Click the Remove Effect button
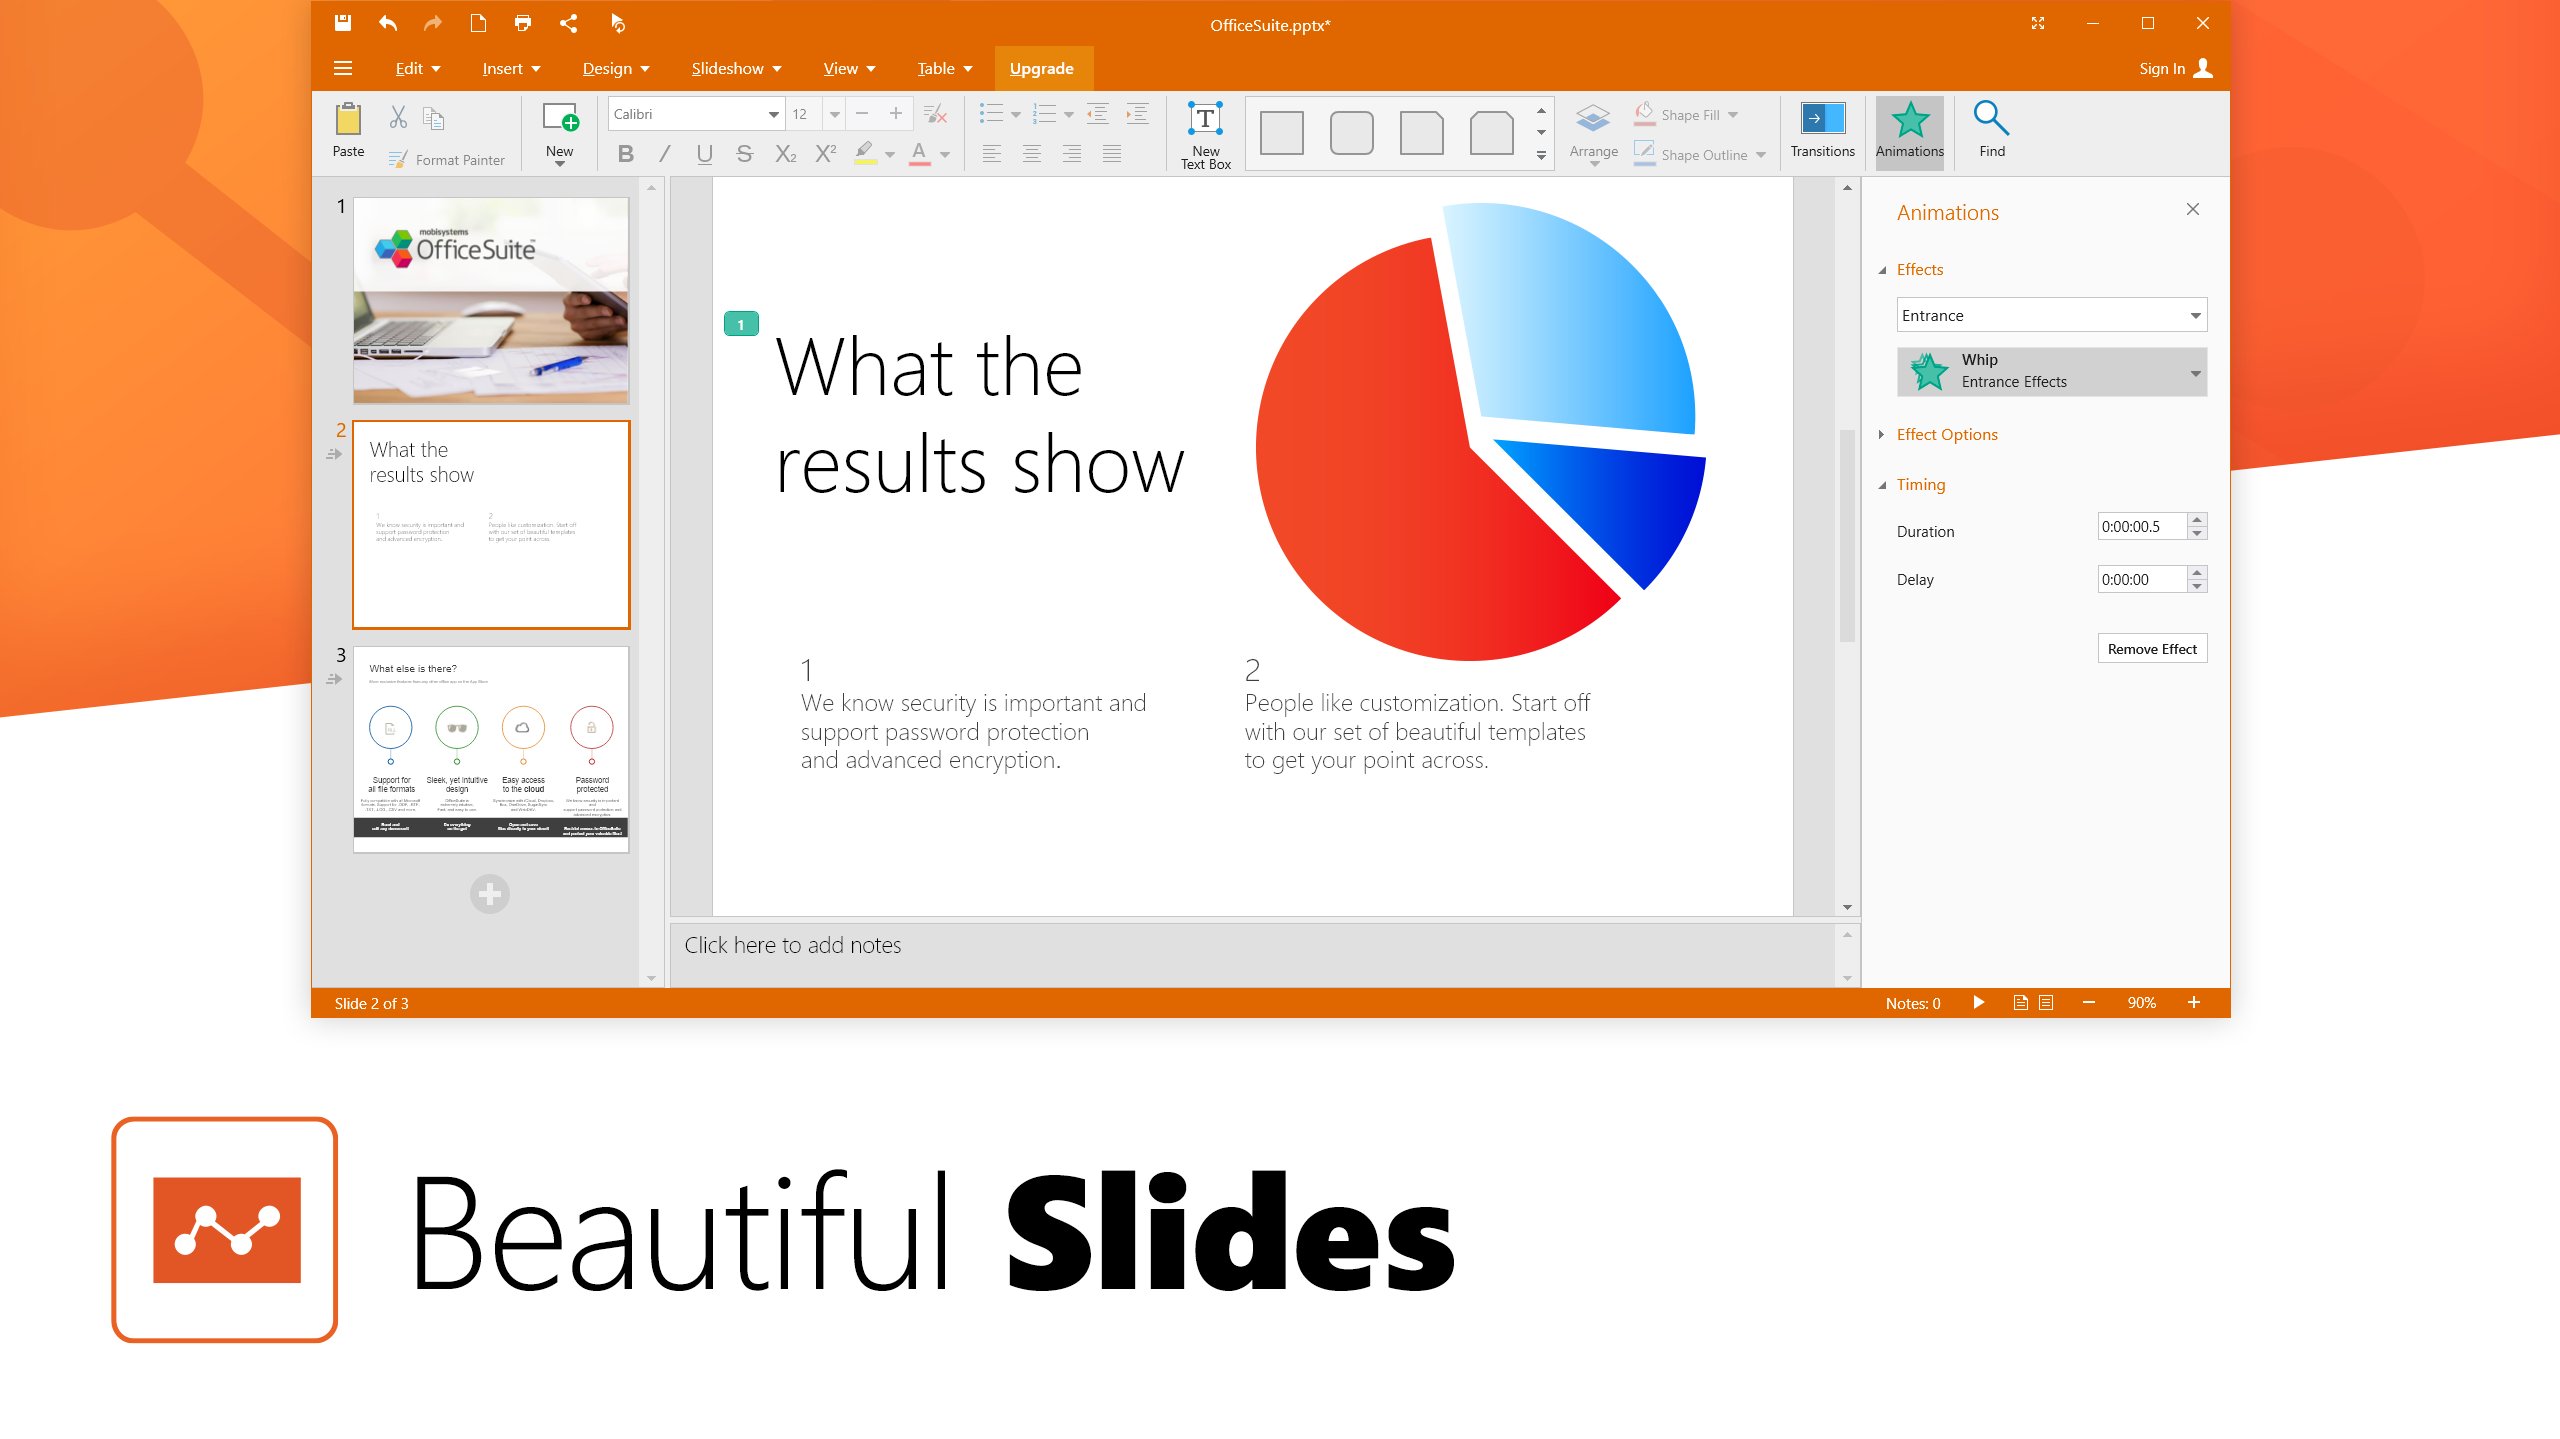 pyautogui.click(x=2150, y=647)
